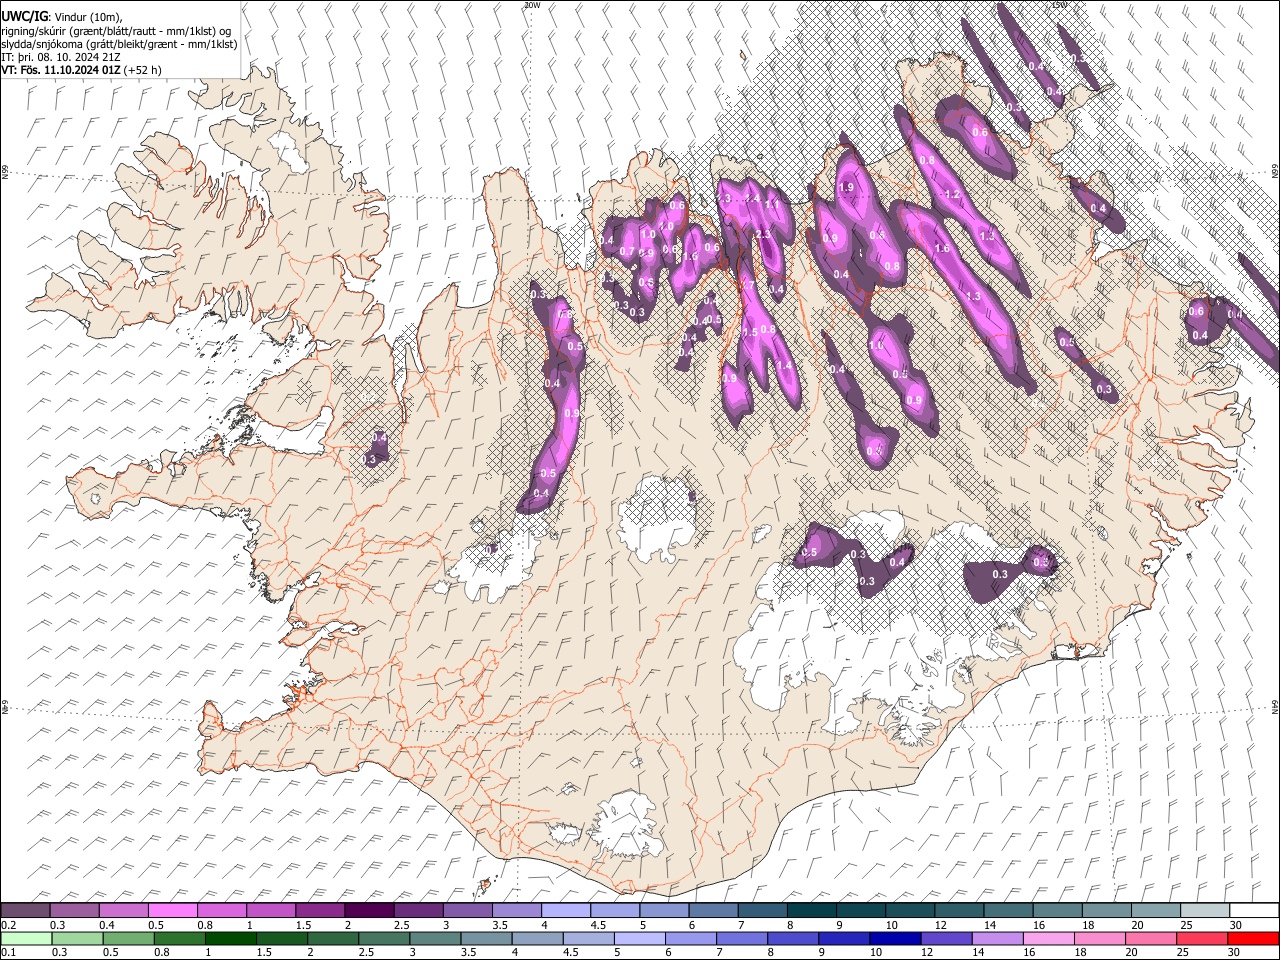Click the 'slydda/snjókoma' legend description line
Image resolution: width=1280 pixels, height=960 pixels.
119,44
